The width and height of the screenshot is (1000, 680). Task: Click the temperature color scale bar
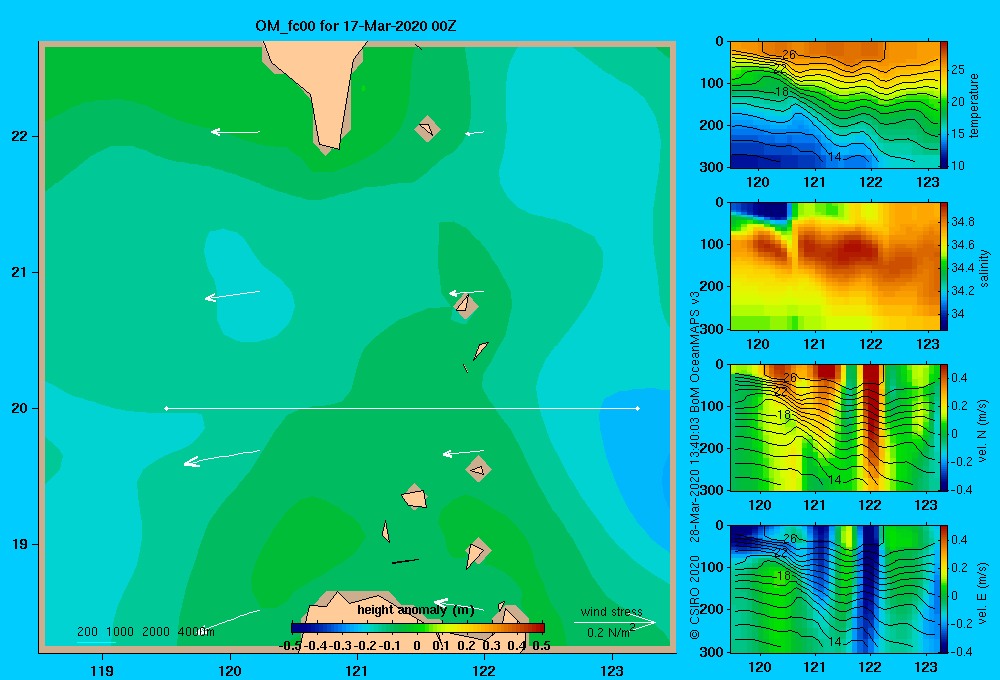(x=944, y=105)
